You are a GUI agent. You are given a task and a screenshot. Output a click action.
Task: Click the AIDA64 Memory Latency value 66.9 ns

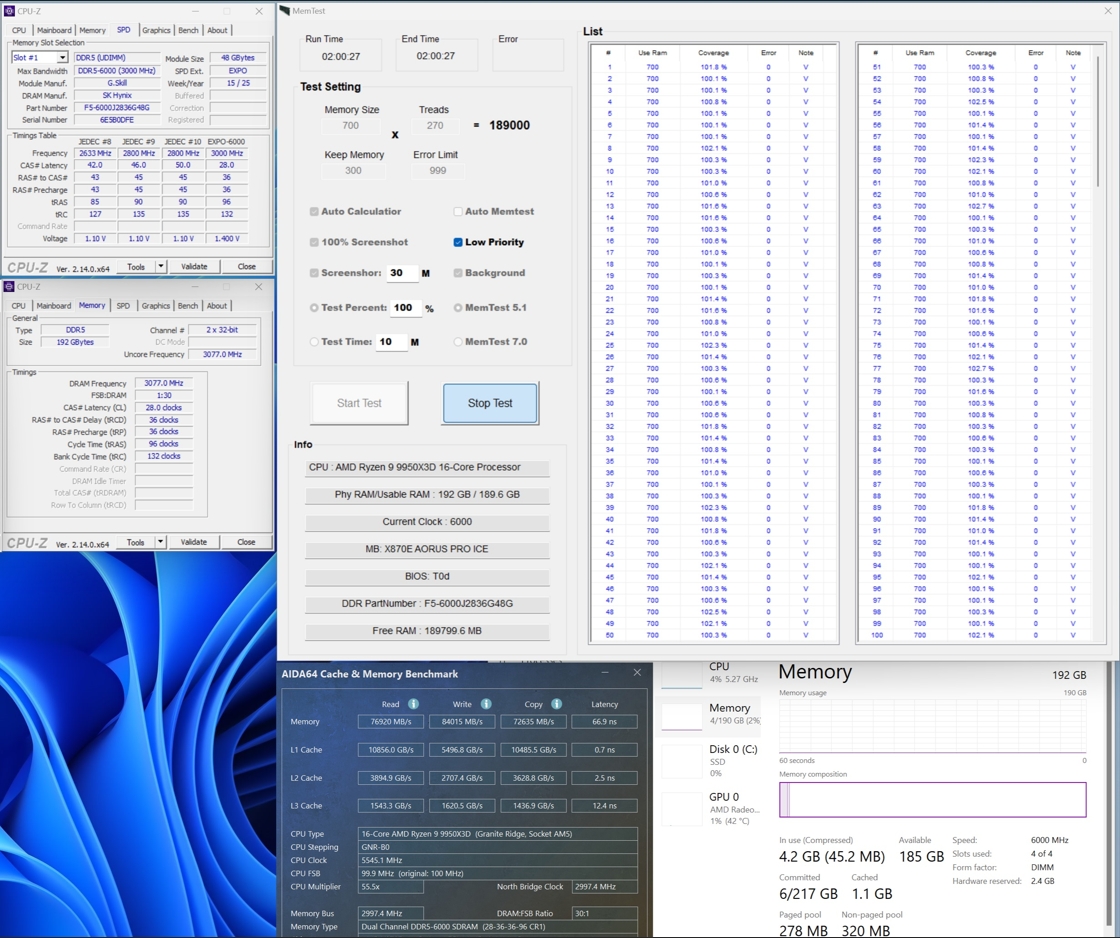(604, 722)
